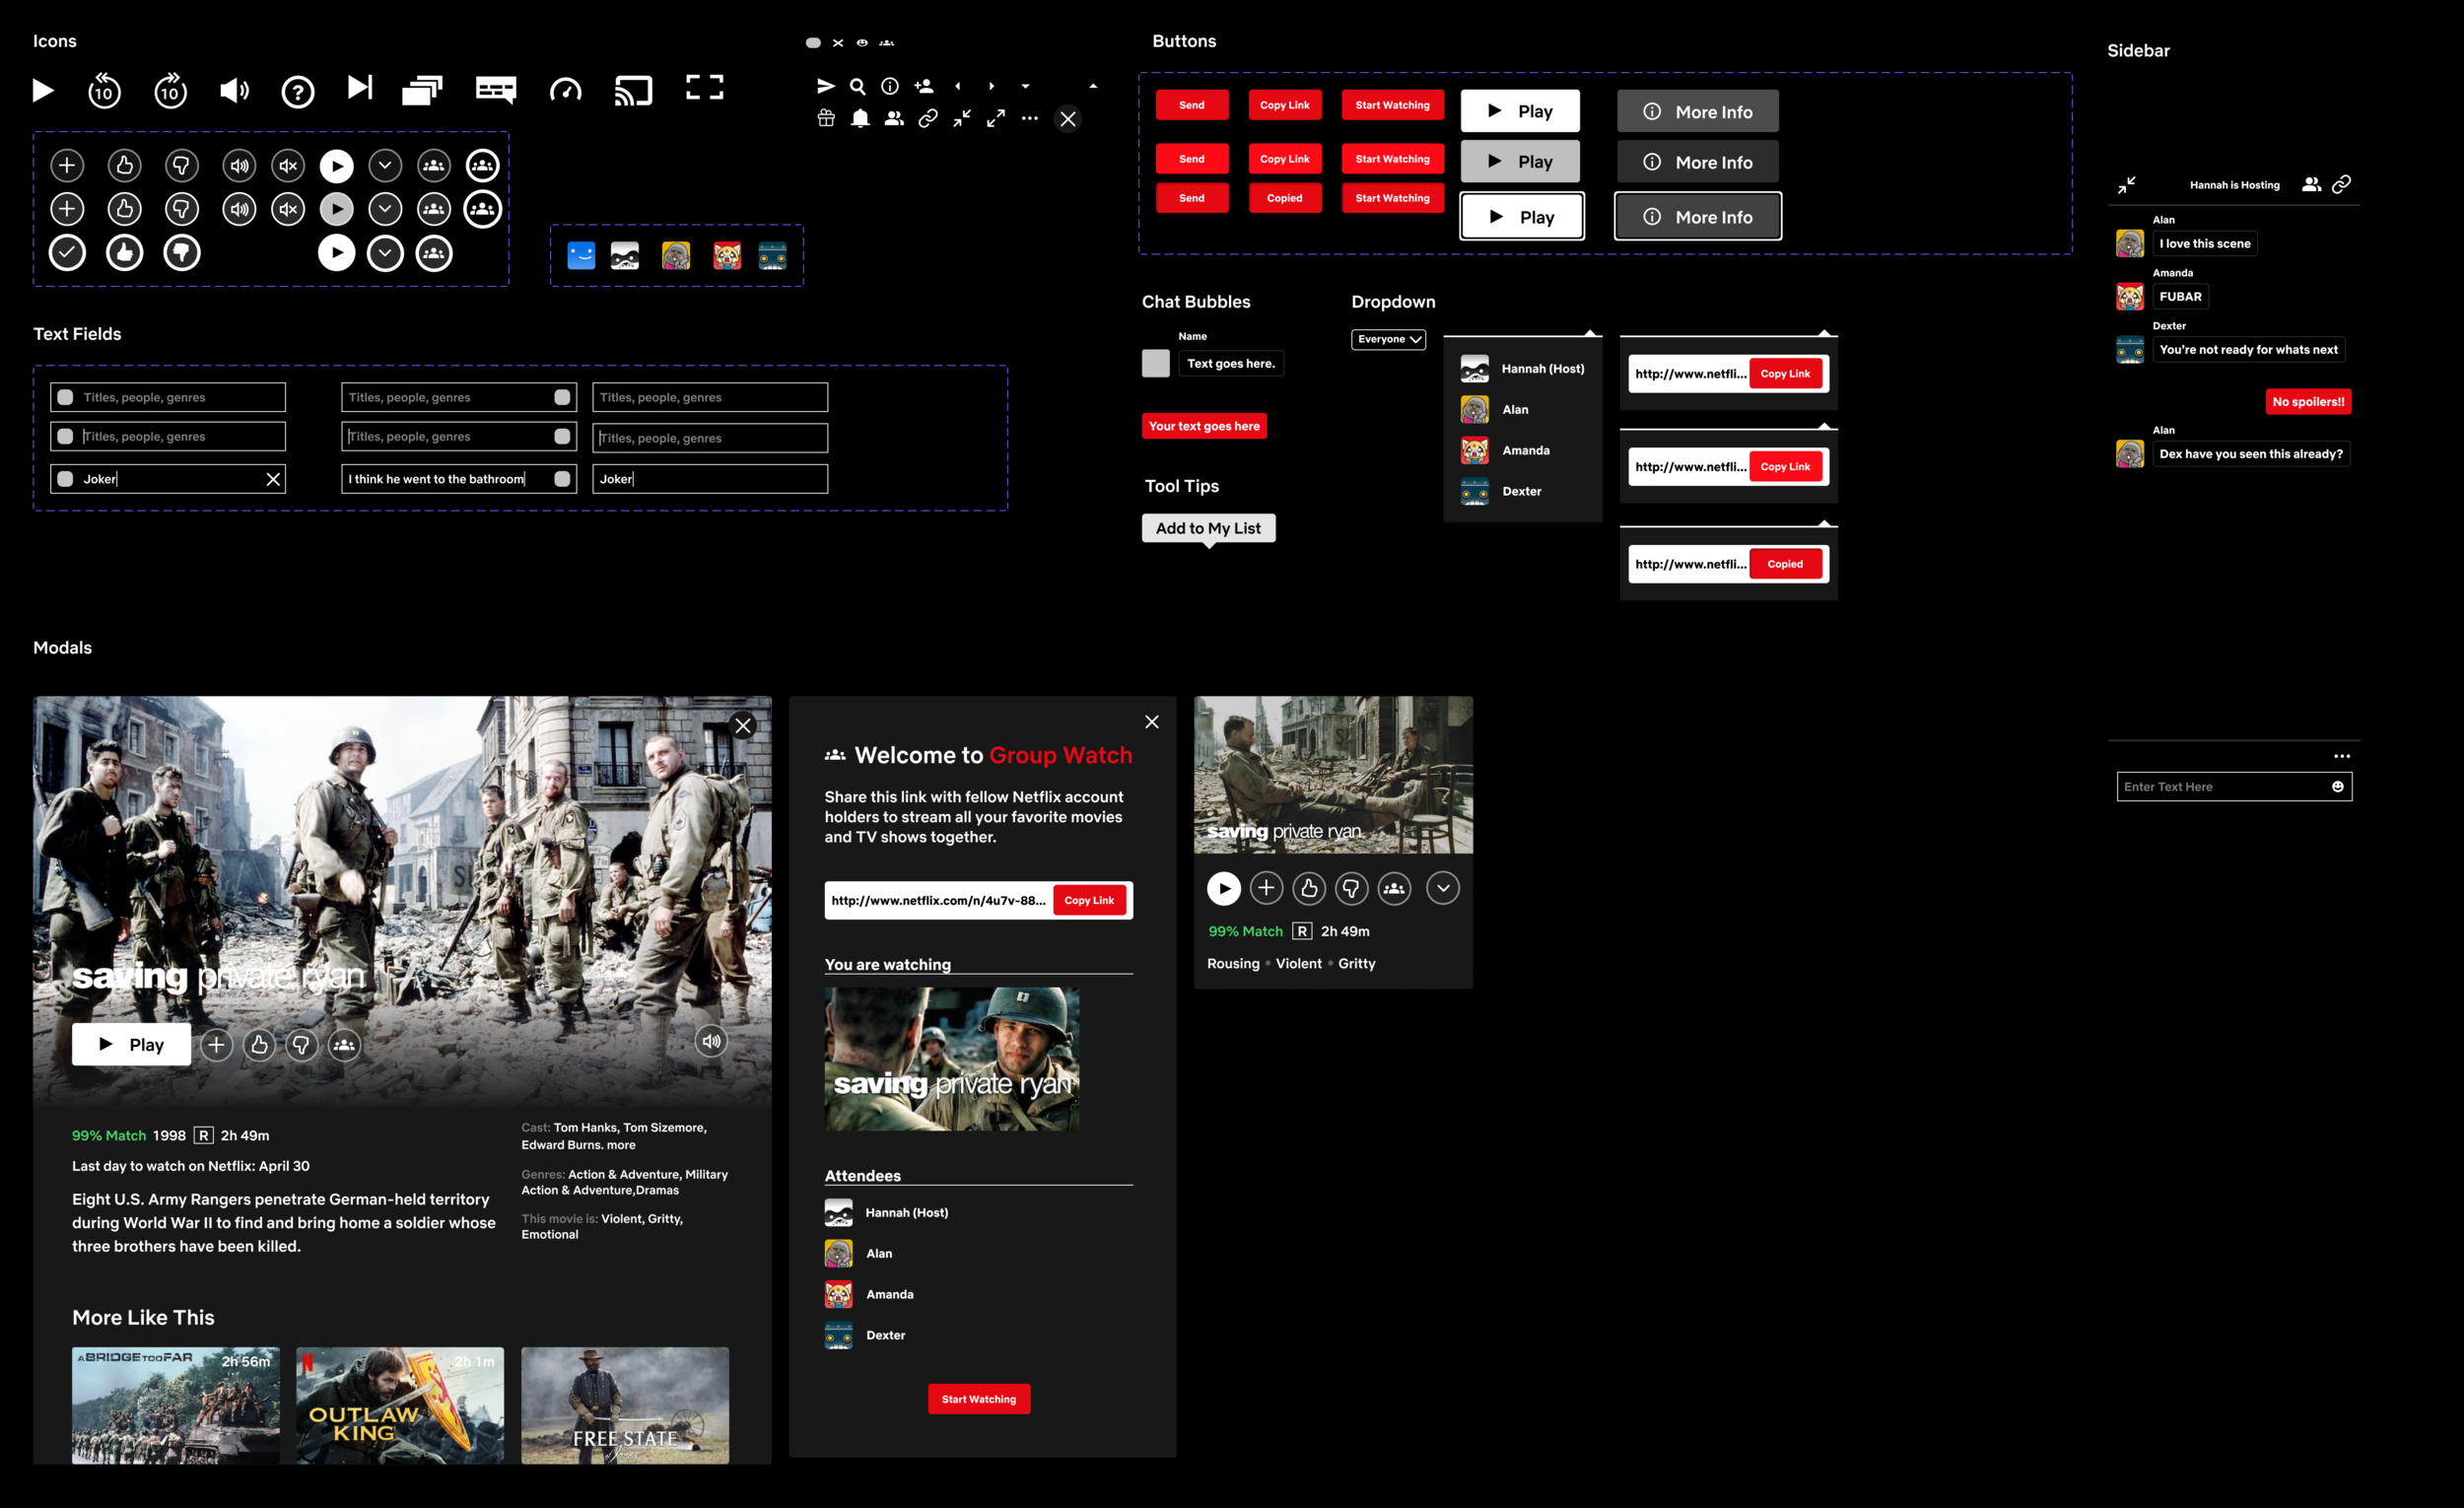
Task: Select the blue smiley avatar
Action: point(581,256)
